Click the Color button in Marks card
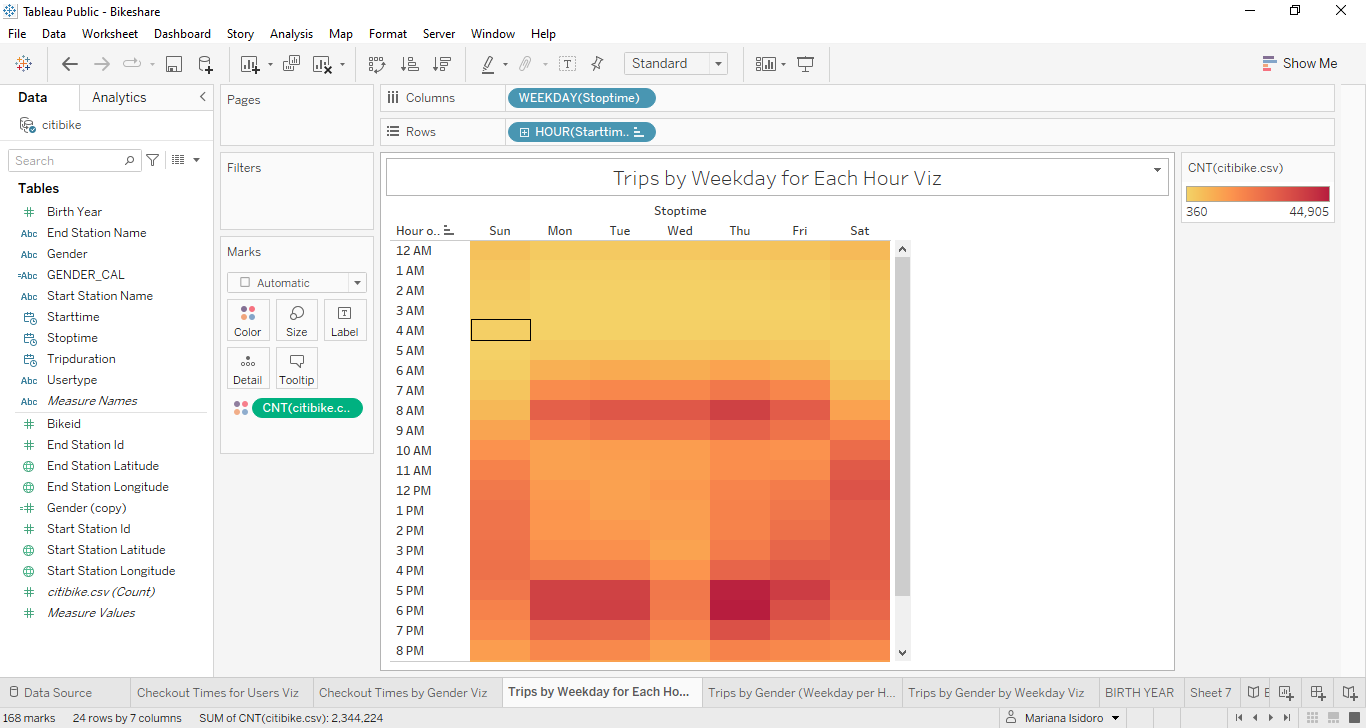 click(x=248, y=320)
